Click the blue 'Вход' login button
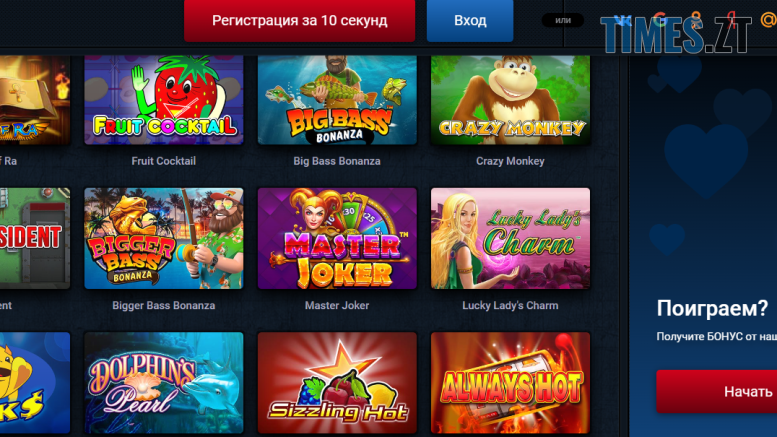The image size is (777, 437). pyautogui.click(x=470, y=20)
